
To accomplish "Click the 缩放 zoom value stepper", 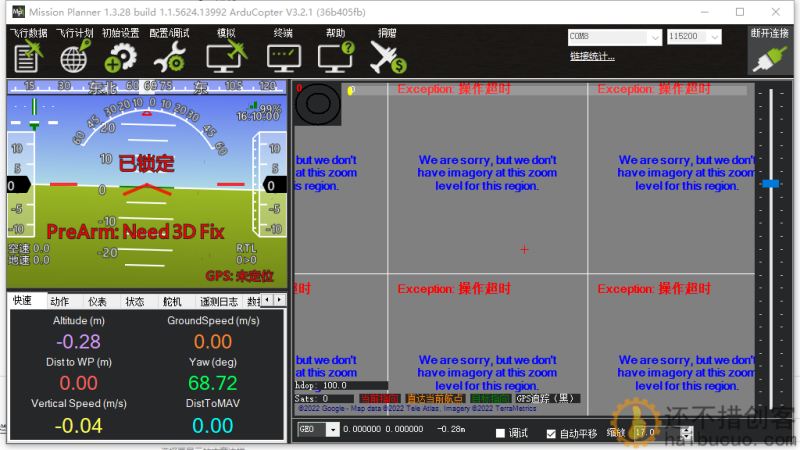I will point(687,433).
